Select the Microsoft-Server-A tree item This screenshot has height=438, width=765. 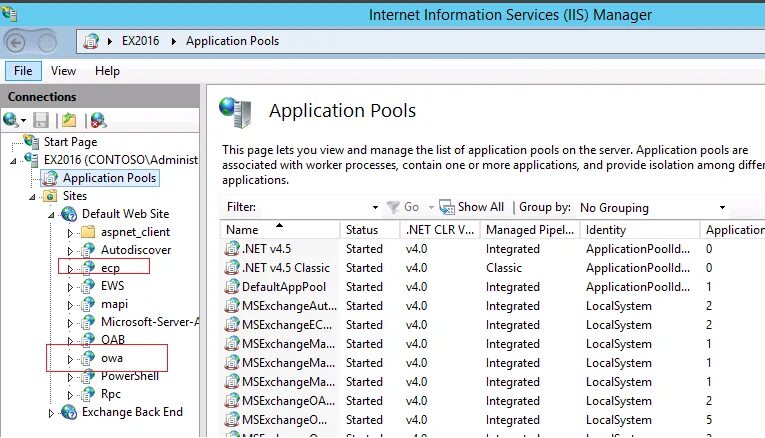150,322
